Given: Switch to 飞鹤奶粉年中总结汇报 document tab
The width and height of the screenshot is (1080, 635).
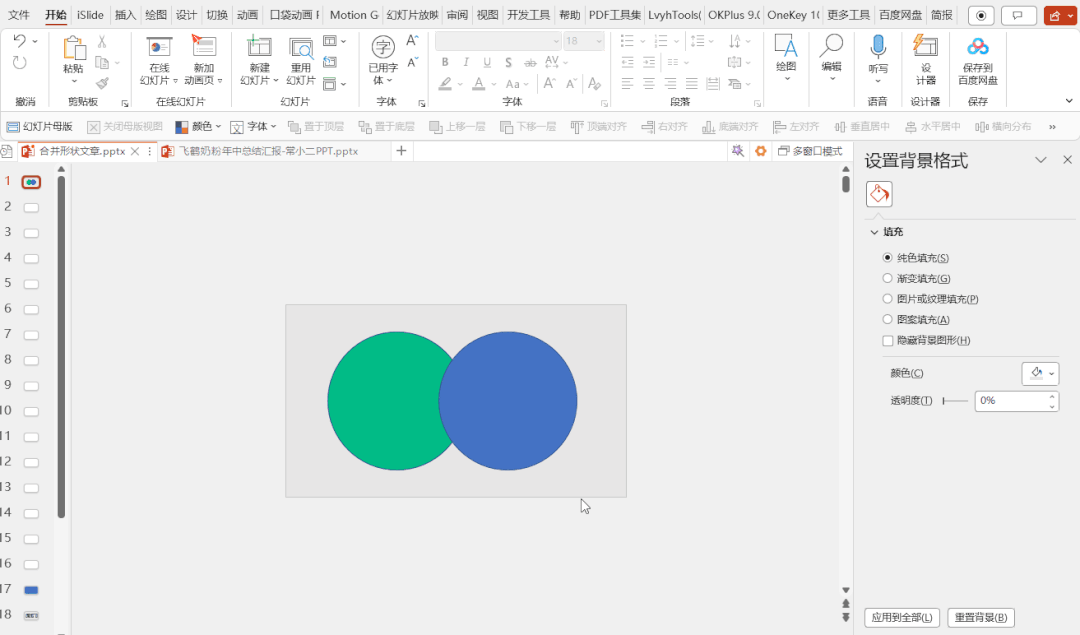Looking at the screenshot, I should [269, 151].
